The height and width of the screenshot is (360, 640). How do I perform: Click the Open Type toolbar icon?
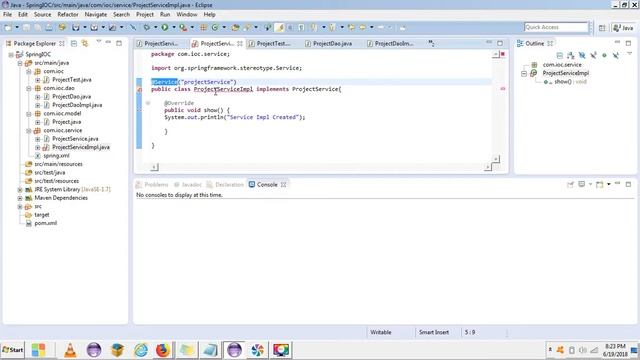(x=235, y=27)
